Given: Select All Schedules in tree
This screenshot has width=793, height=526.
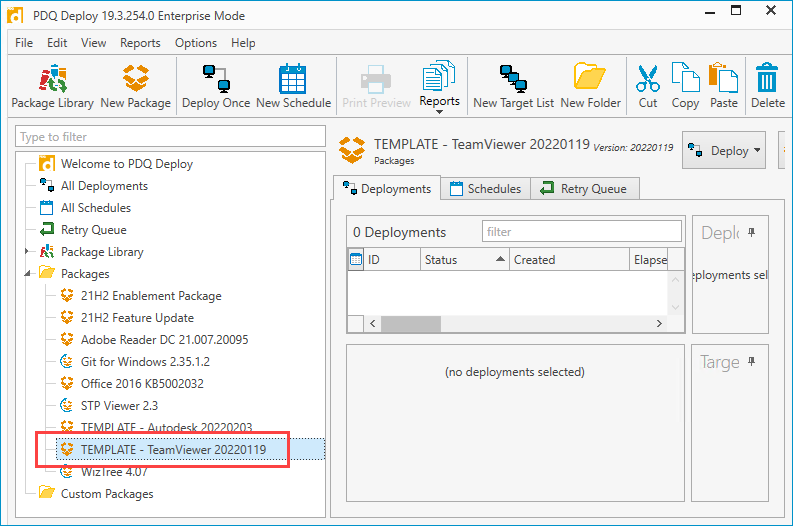Looking at the screenshot, I should [96, 208].
